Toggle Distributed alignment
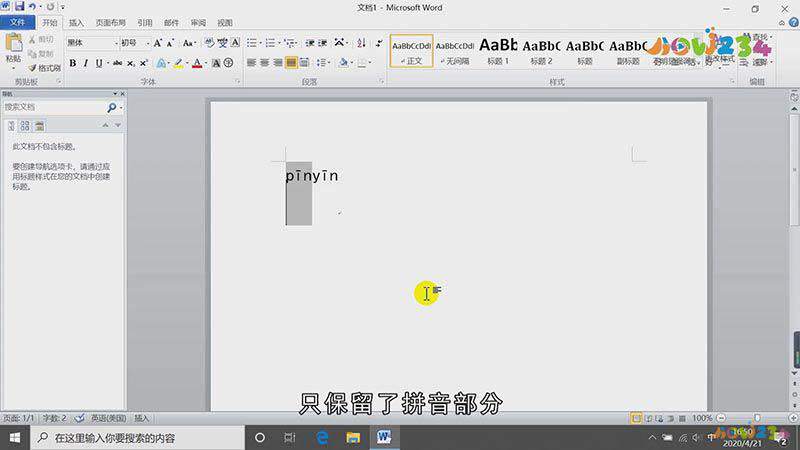 pos(304,63)
